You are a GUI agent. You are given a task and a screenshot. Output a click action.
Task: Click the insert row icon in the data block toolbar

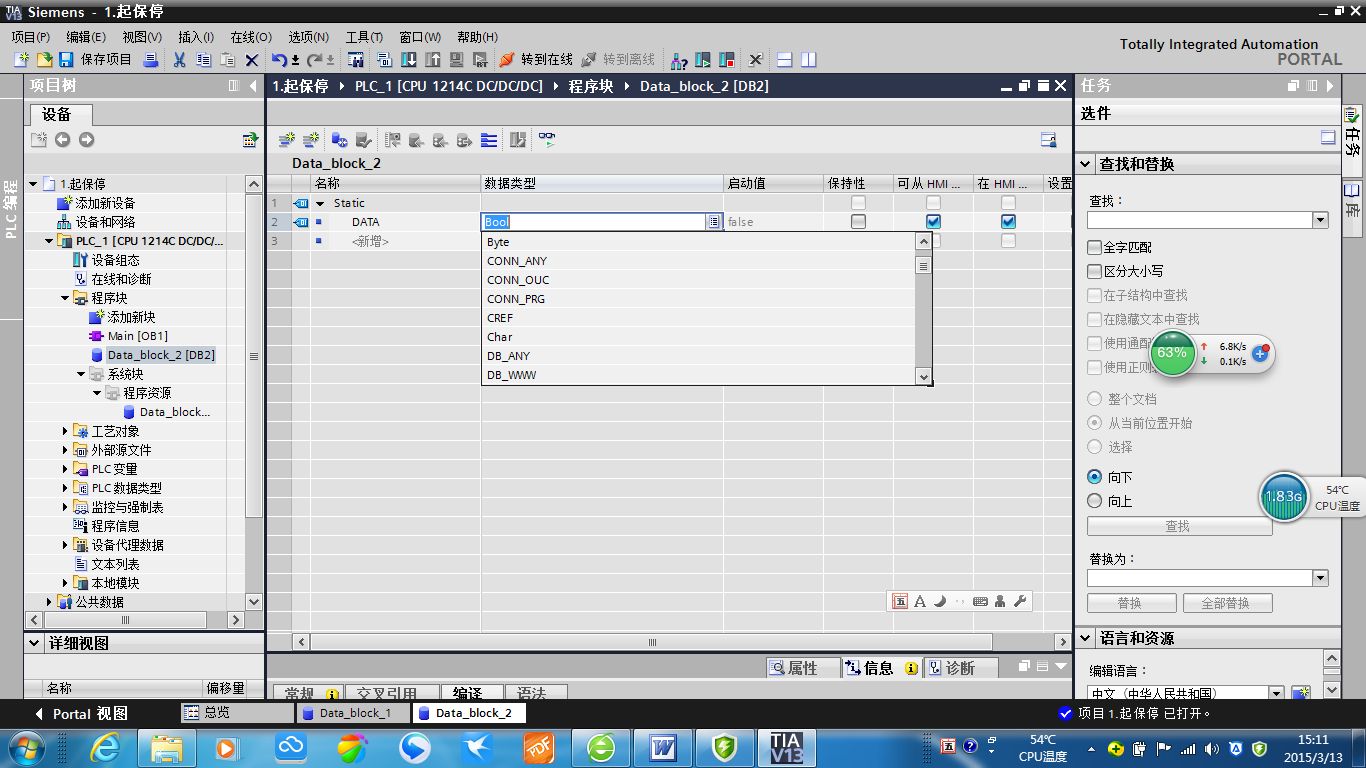pos(287,140)
